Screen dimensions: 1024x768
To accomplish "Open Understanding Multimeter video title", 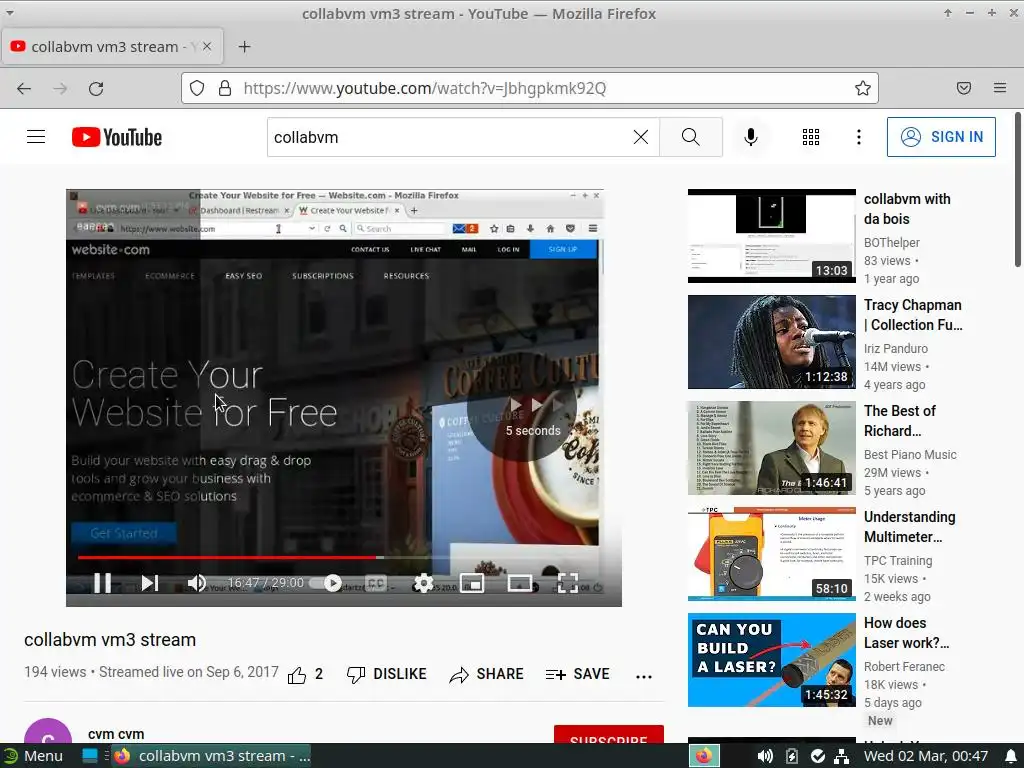I will click(x=909, y=526).
